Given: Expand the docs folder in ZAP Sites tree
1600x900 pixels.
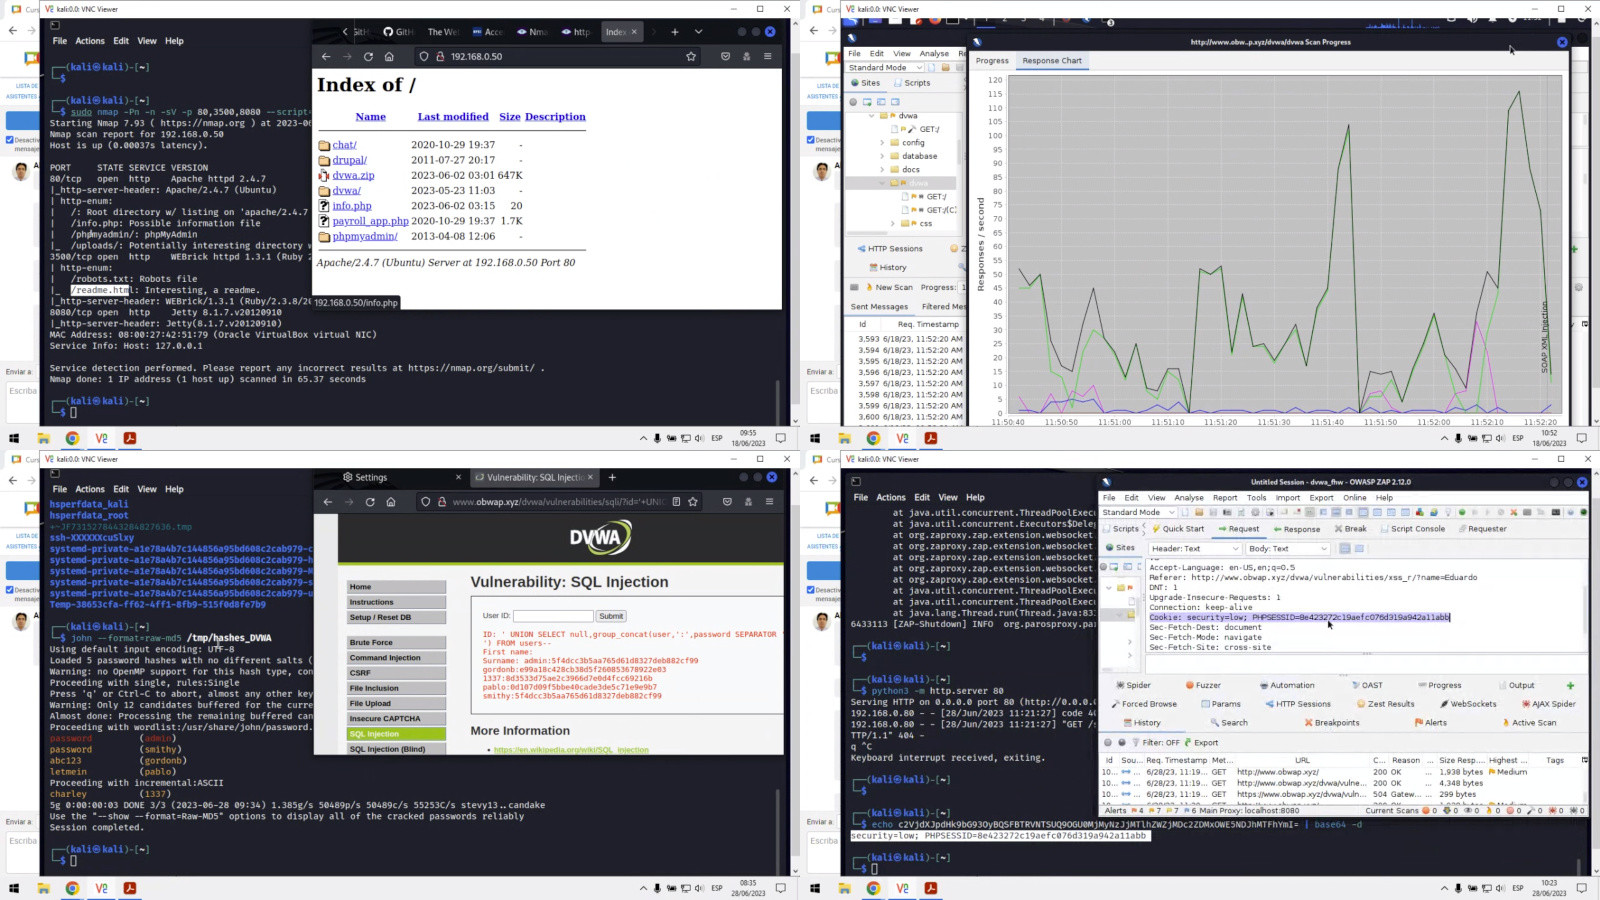Looking at the screenshot, I should click(882, 170).
